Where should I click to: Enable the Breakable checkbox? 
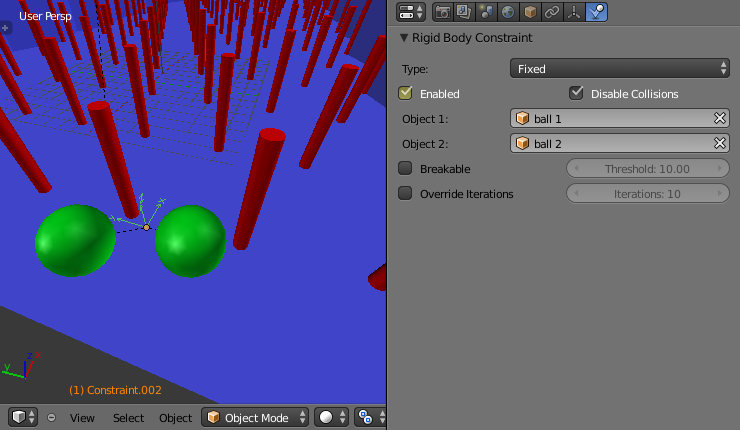[406, 169]
